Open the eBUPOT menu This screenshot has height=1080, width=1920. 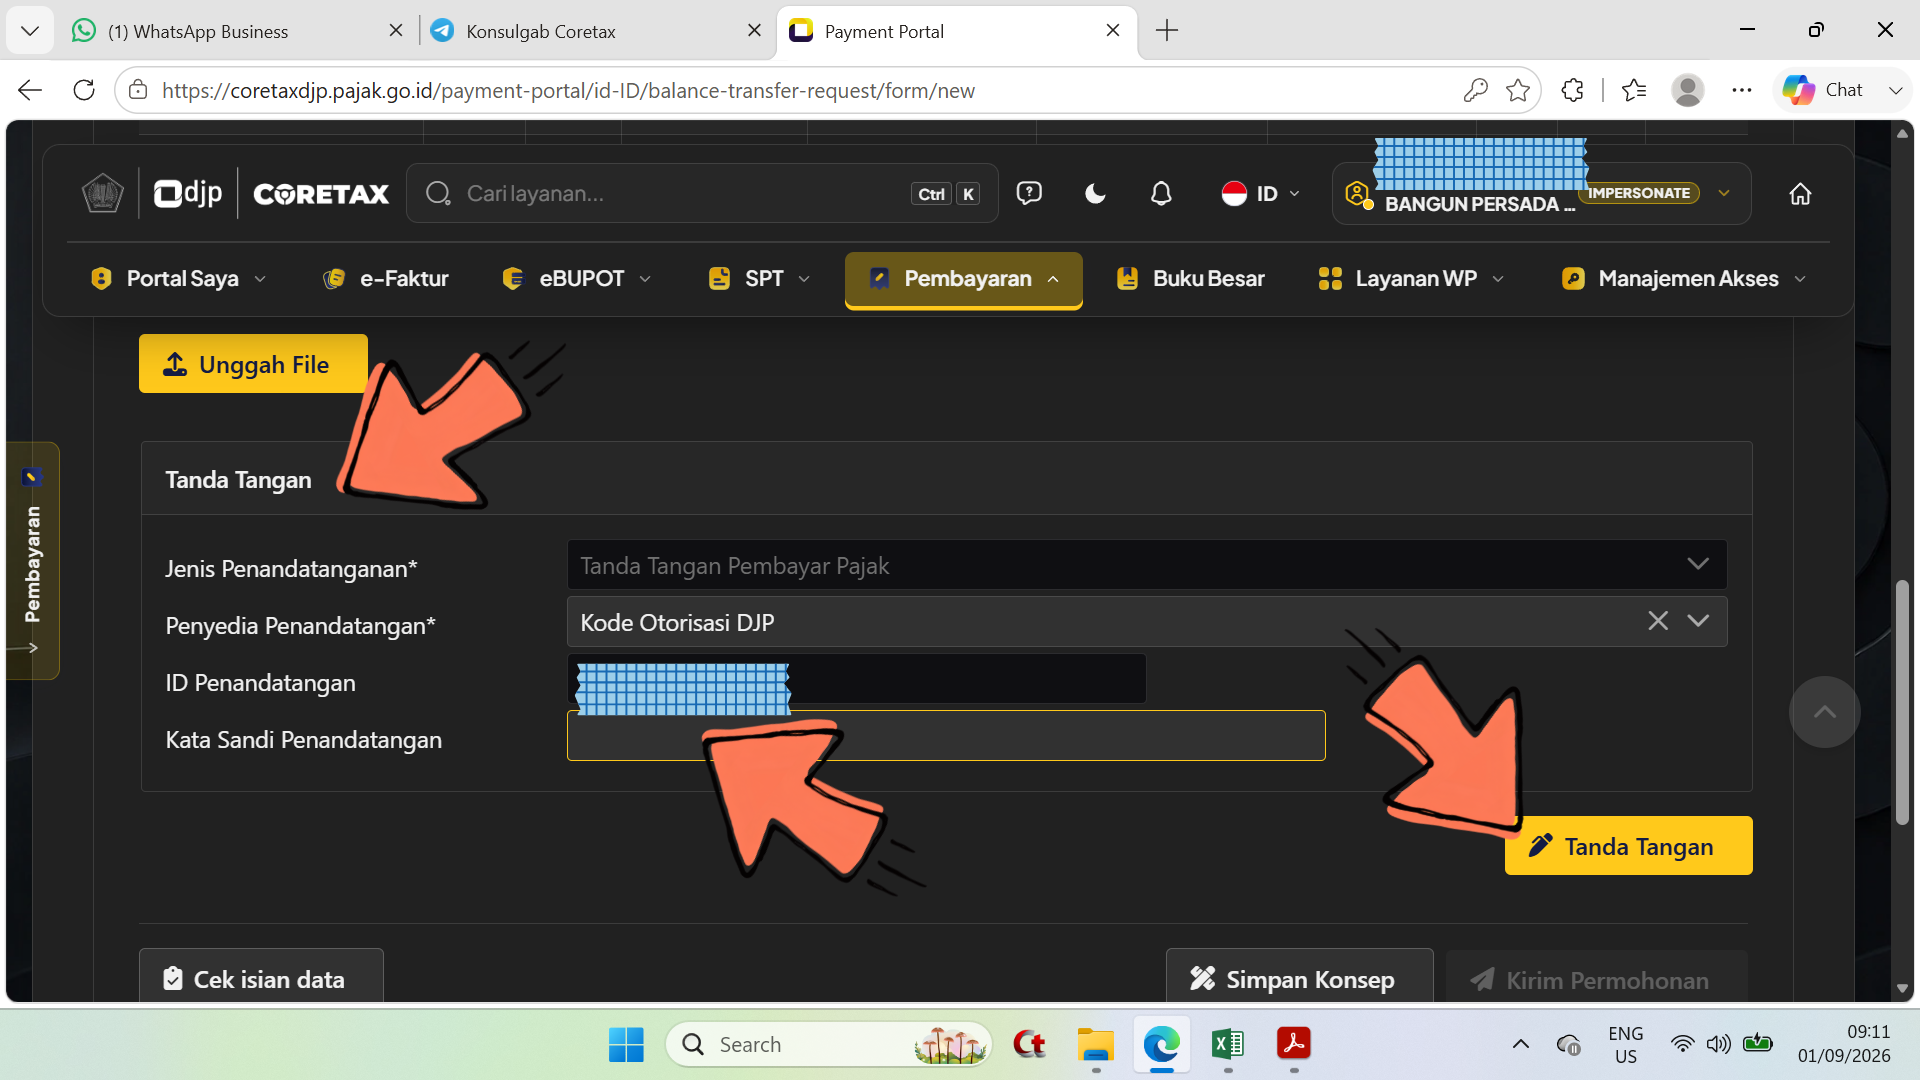pyautogui.click(x=577, y=279)
